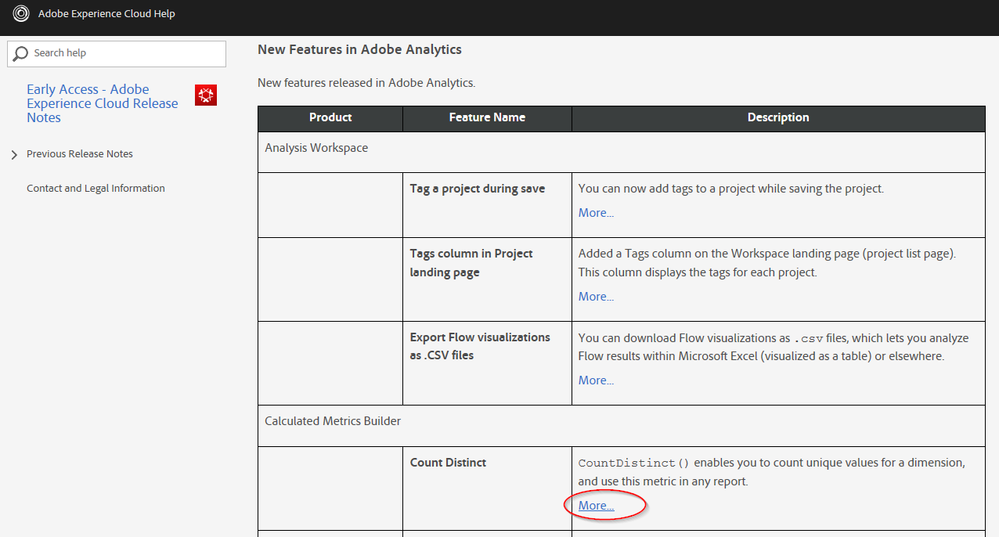This screenshot has height=537, width=999.
Task: Select Previous Release Notes in sidebar
Action: [x=80, y=154]
